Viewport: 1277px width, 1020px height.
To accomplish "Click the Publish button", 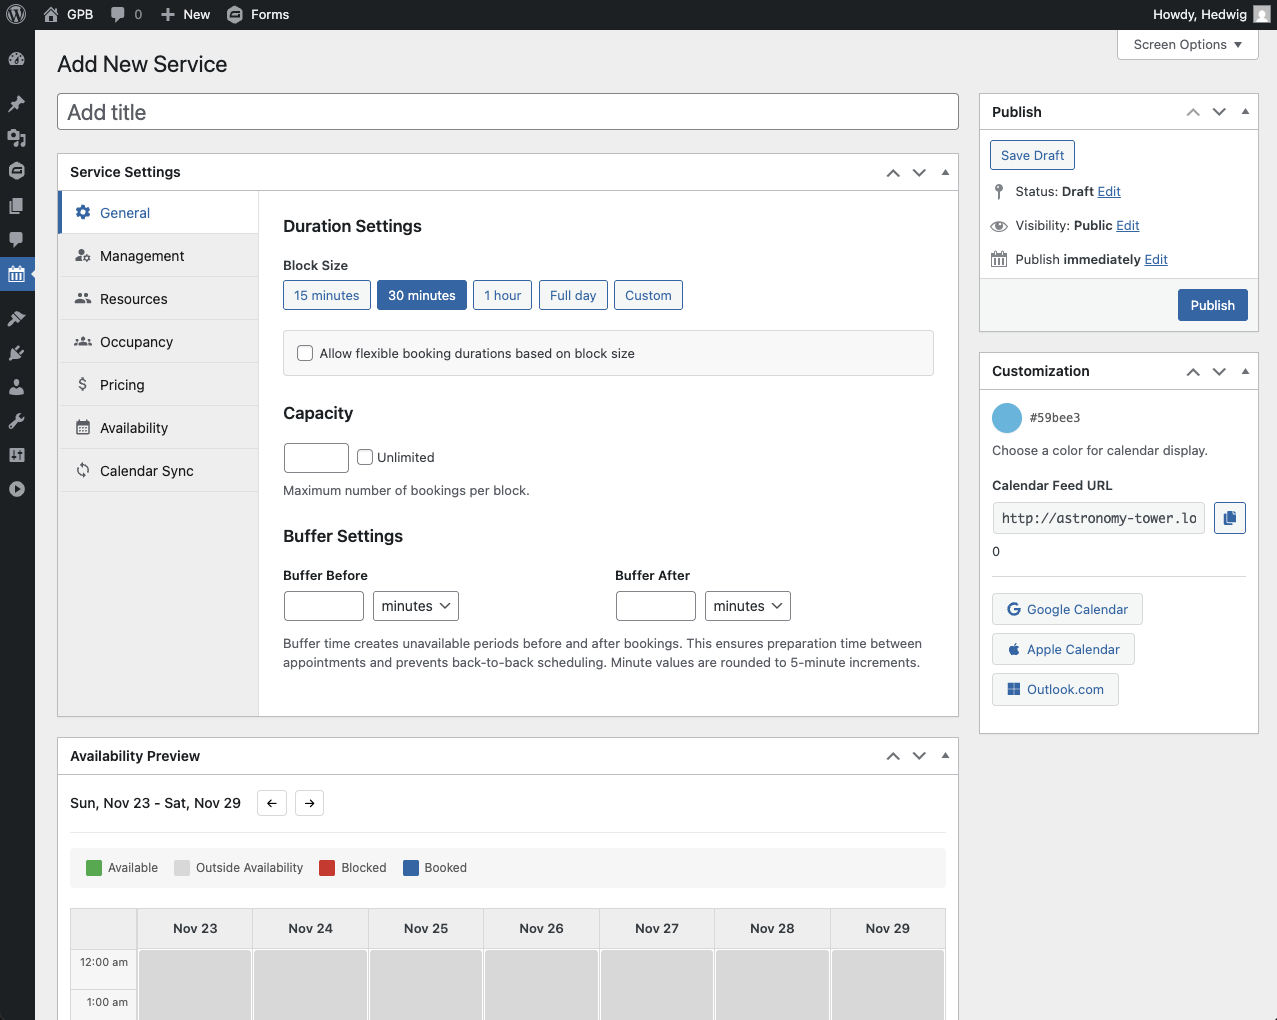I will pos(1212,305).
